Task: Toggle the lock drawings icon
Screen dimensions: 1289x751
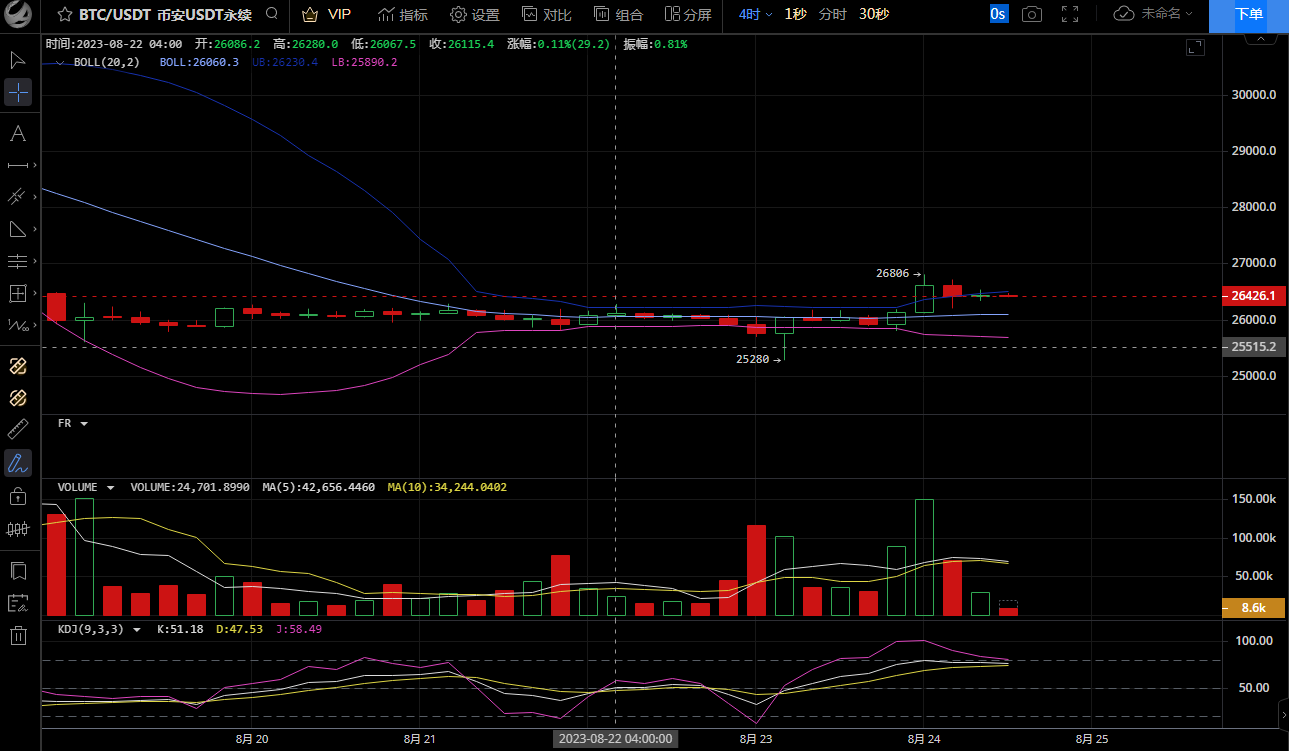Action: [x=18, y=496]
